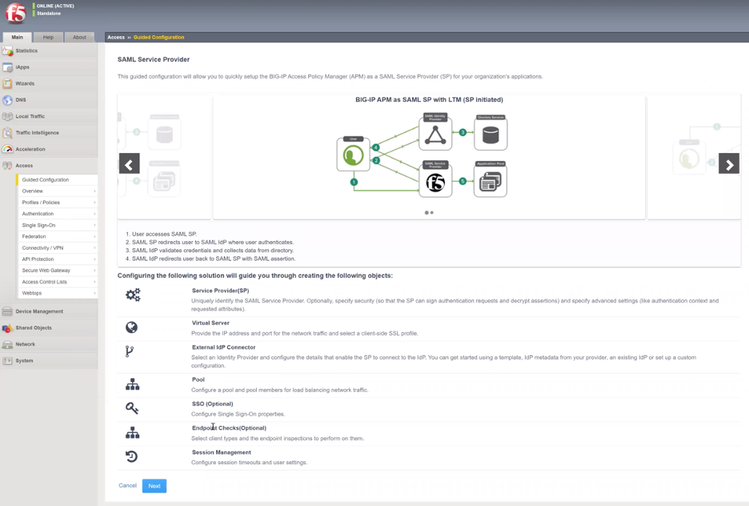Screen dimensions: 749x506
Task: Click the Virtual Server heading
Action: (x=211, y=323)
